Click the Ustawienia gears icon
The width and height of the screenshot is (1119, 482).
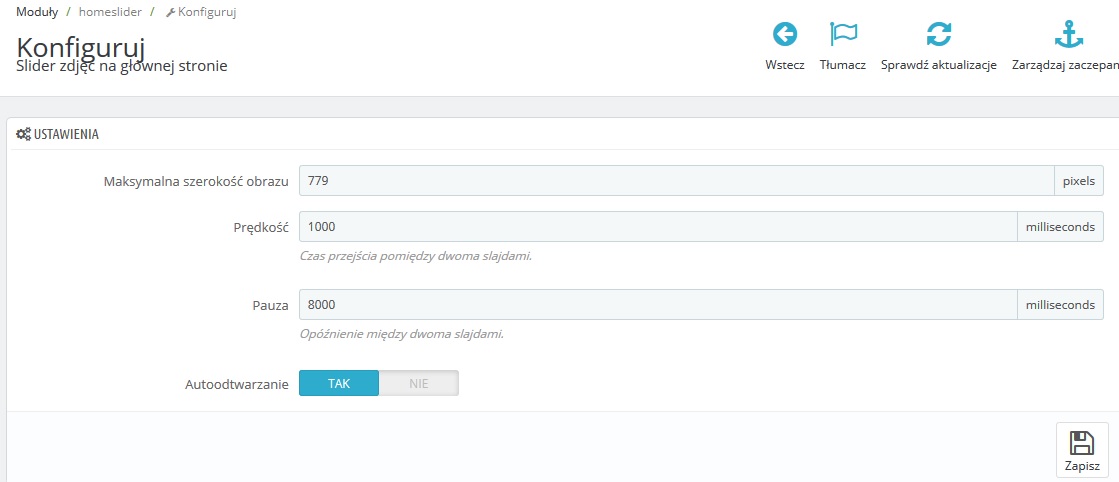[x=24, y=134]
